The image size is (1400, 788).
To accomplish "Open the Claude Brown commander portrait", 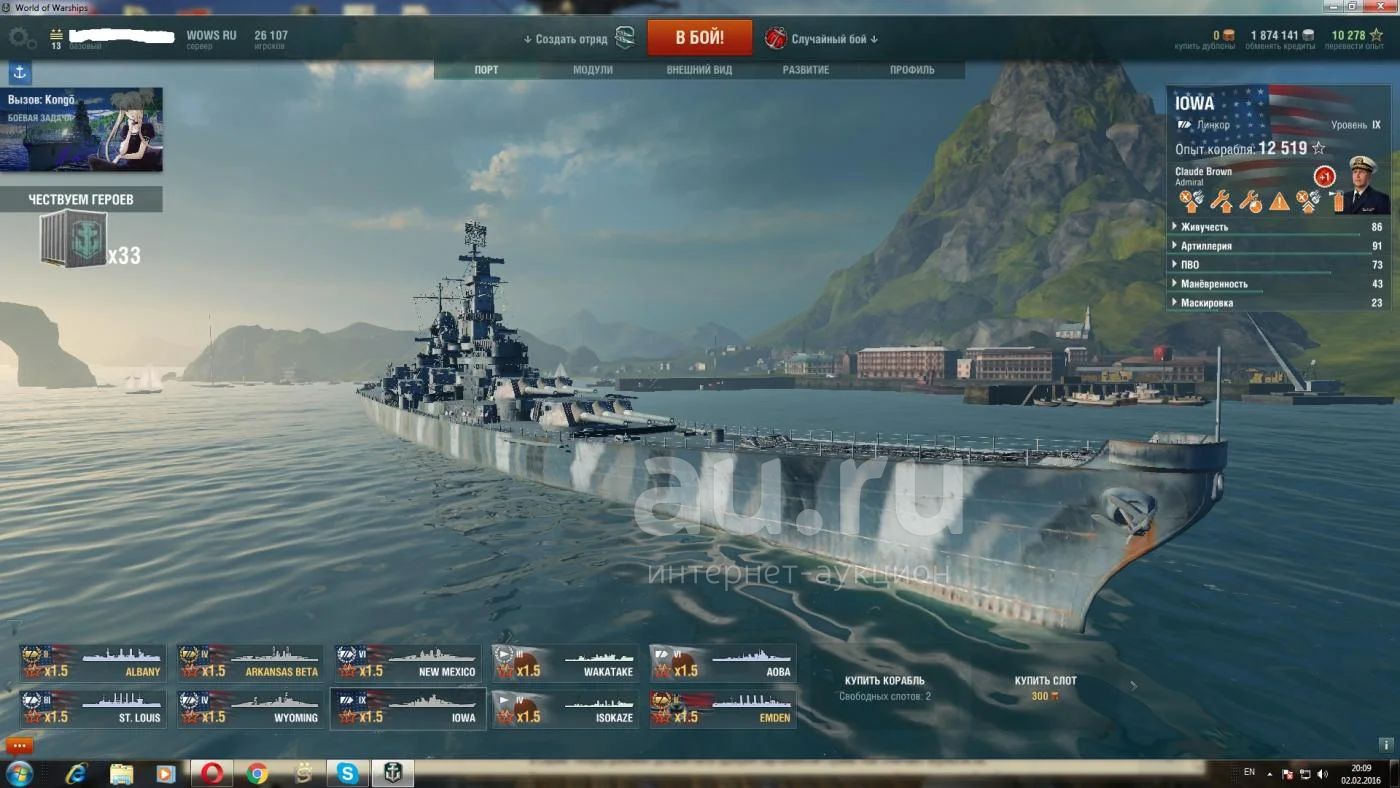I will tap(1363, 185).
